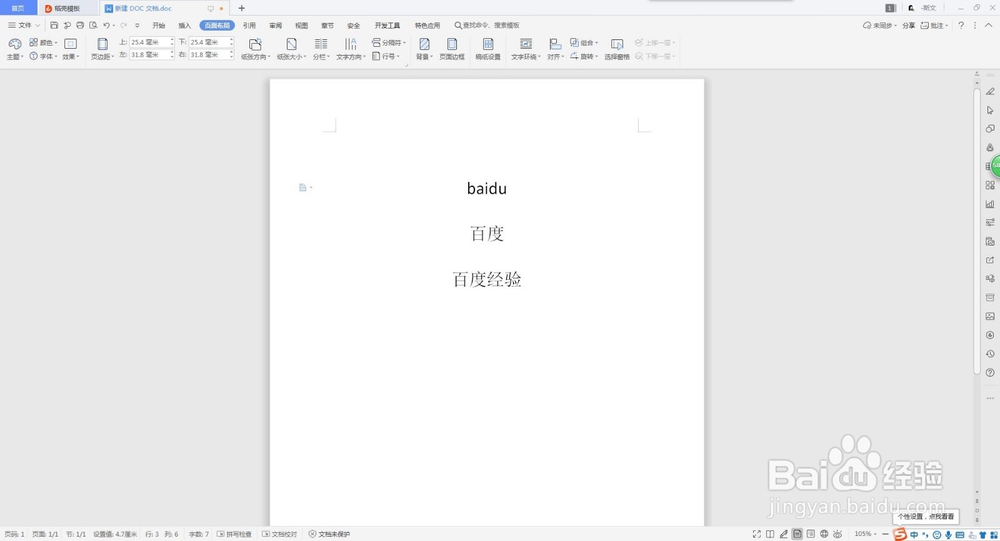Open the 分隔符 breaks dropdown
The height and width of the screenshot is (541, 1000).
click(388, 43)
